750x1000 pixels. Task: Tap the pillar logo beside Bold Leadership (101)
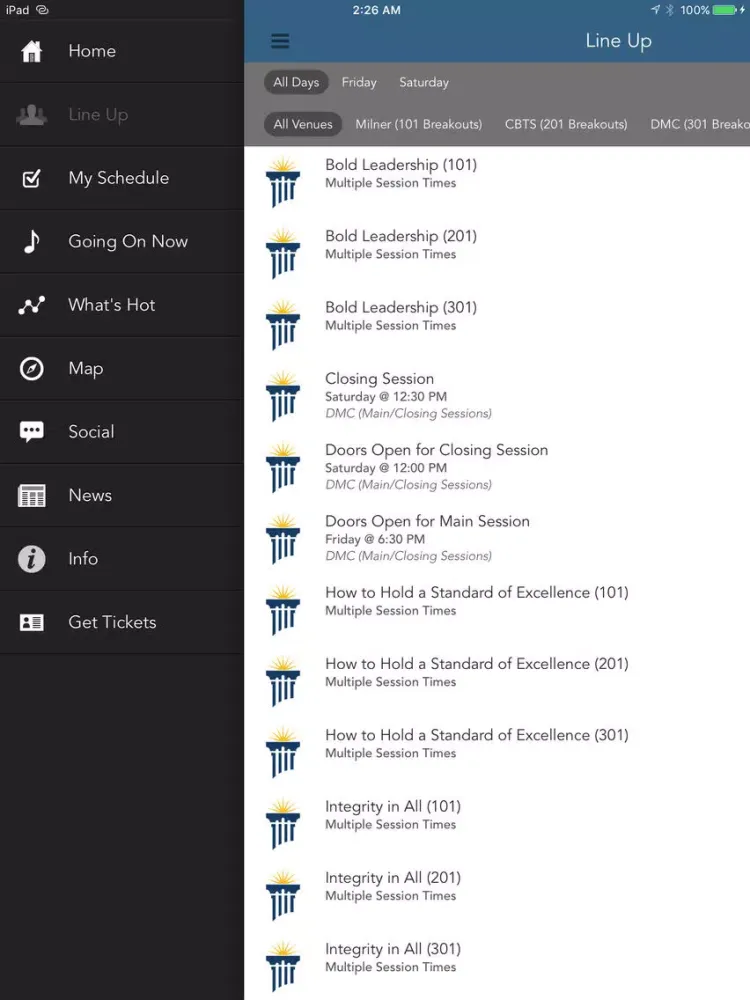pos(283,182)
